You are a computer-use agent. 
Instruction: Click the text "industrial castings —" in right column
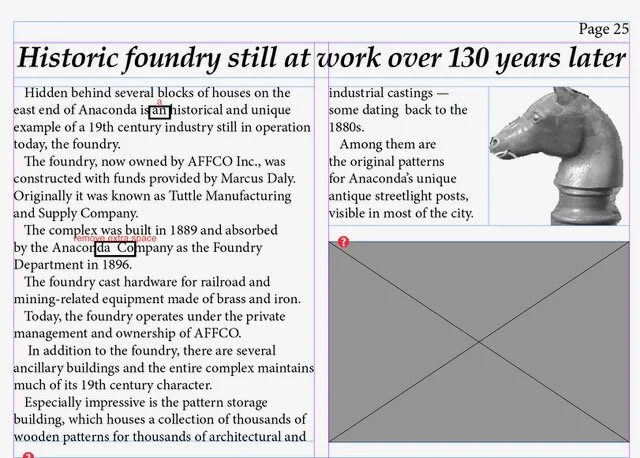click(x=389, y=93)
